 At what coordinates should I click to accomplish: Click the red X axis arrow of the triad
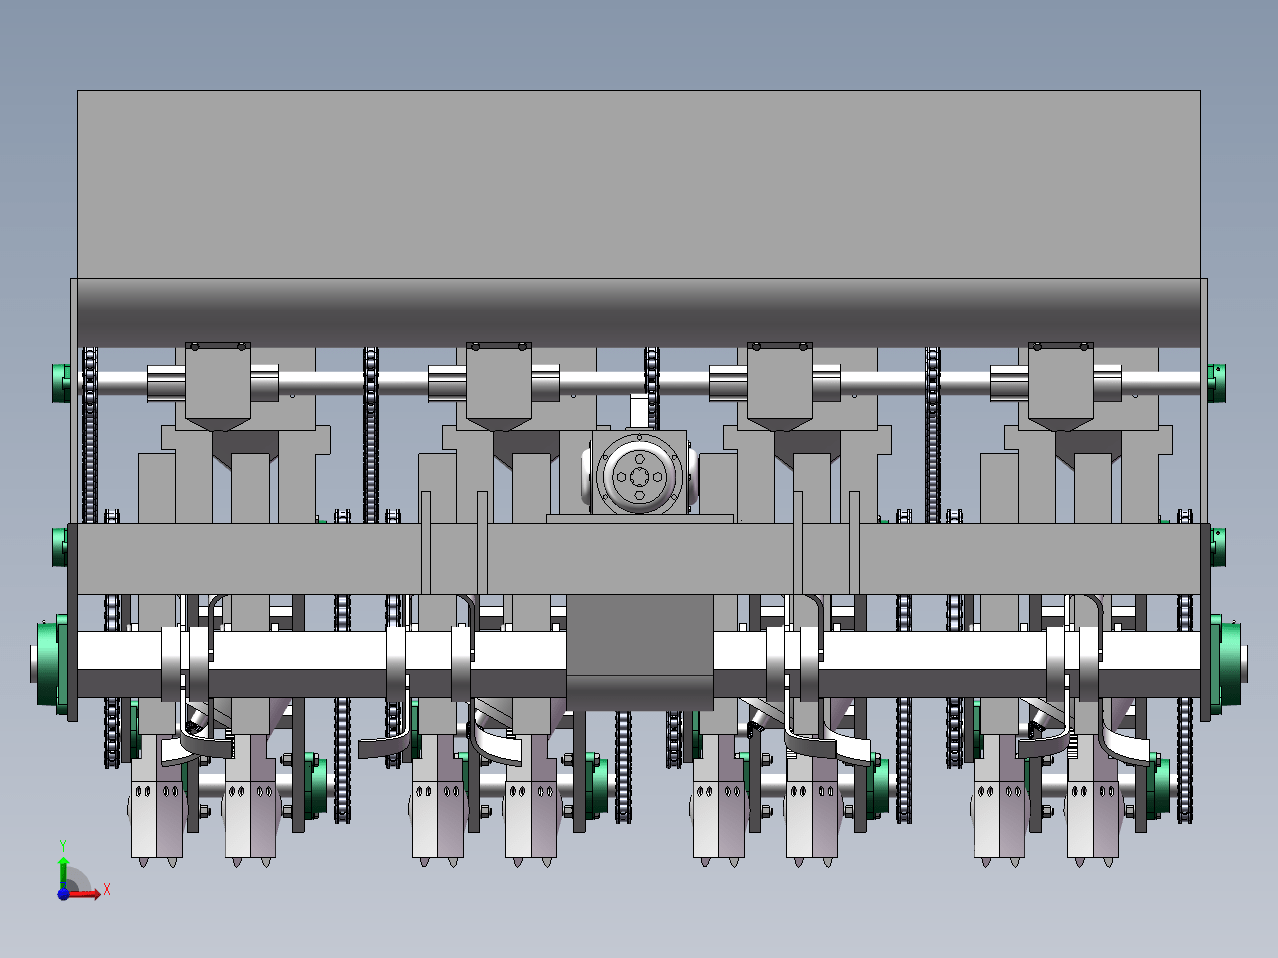[x=84, y=894]
